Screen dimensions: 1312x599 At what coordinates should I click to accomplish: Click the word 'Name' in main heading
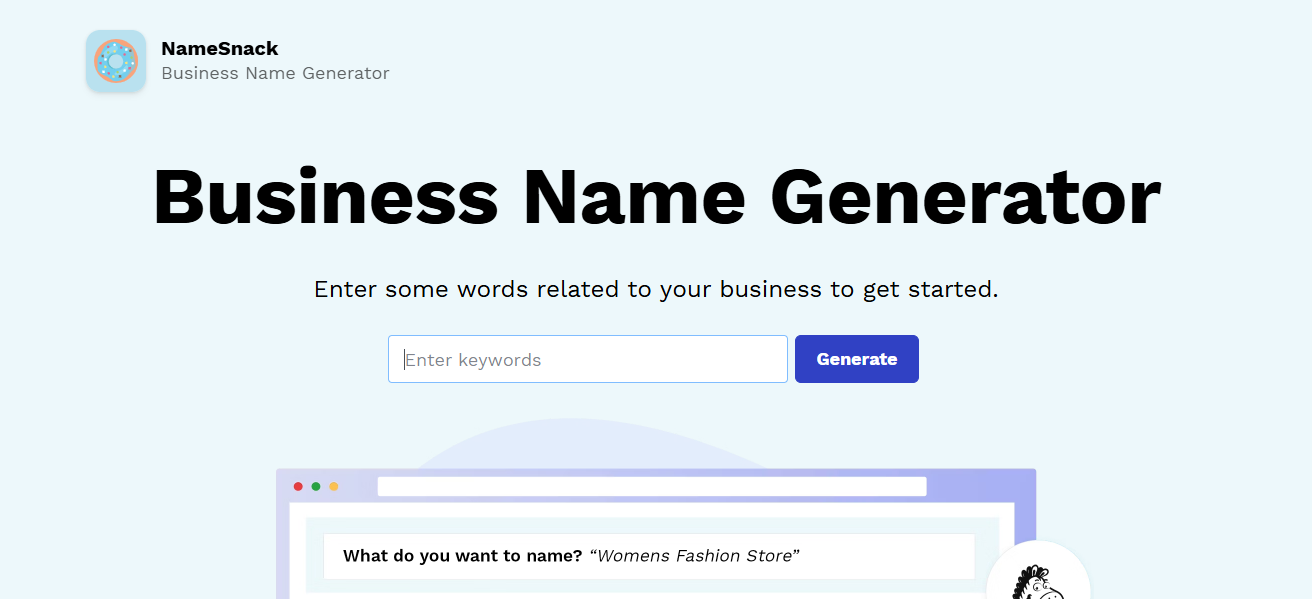[x=633, y=197]
